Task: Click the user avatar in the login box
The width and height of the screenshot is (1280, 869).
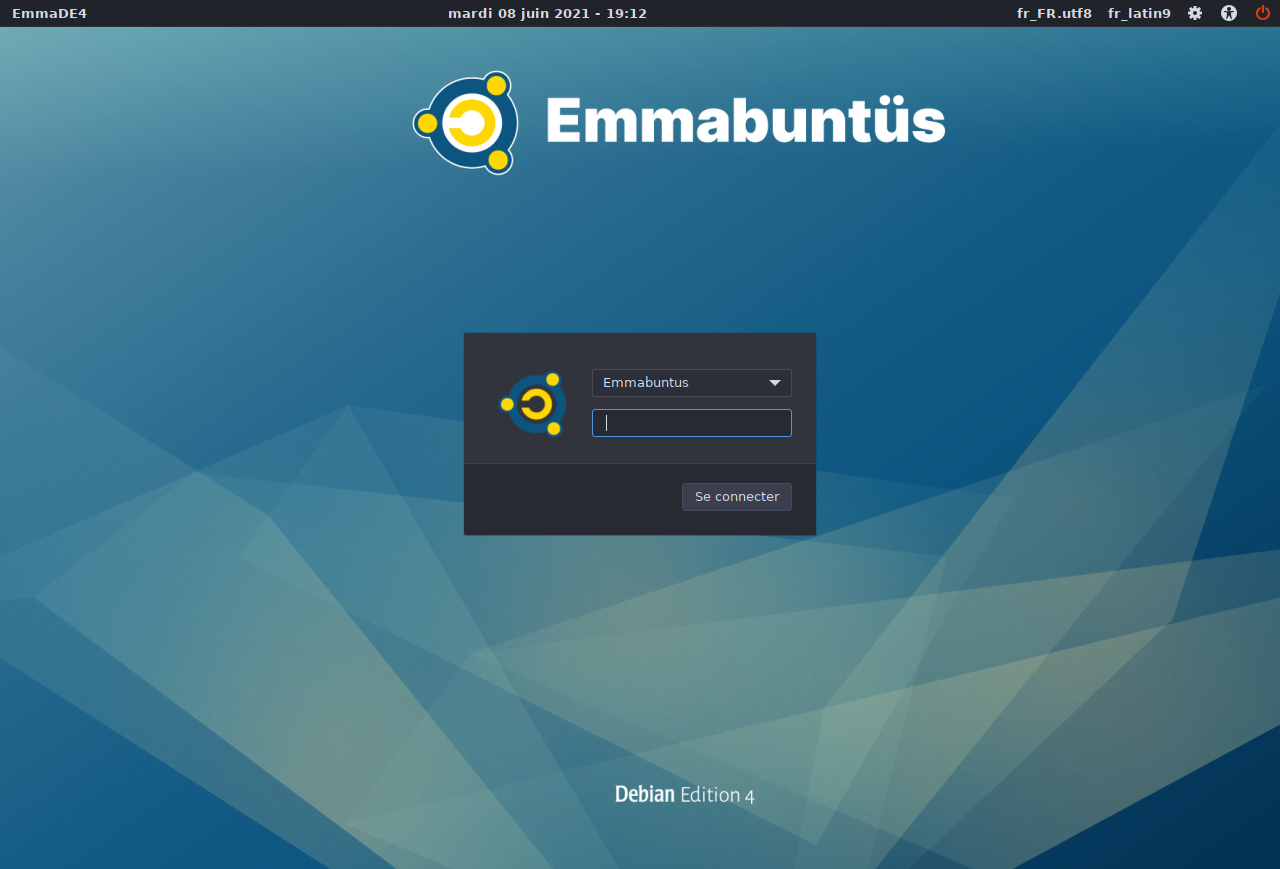Action: click(532, 404)
